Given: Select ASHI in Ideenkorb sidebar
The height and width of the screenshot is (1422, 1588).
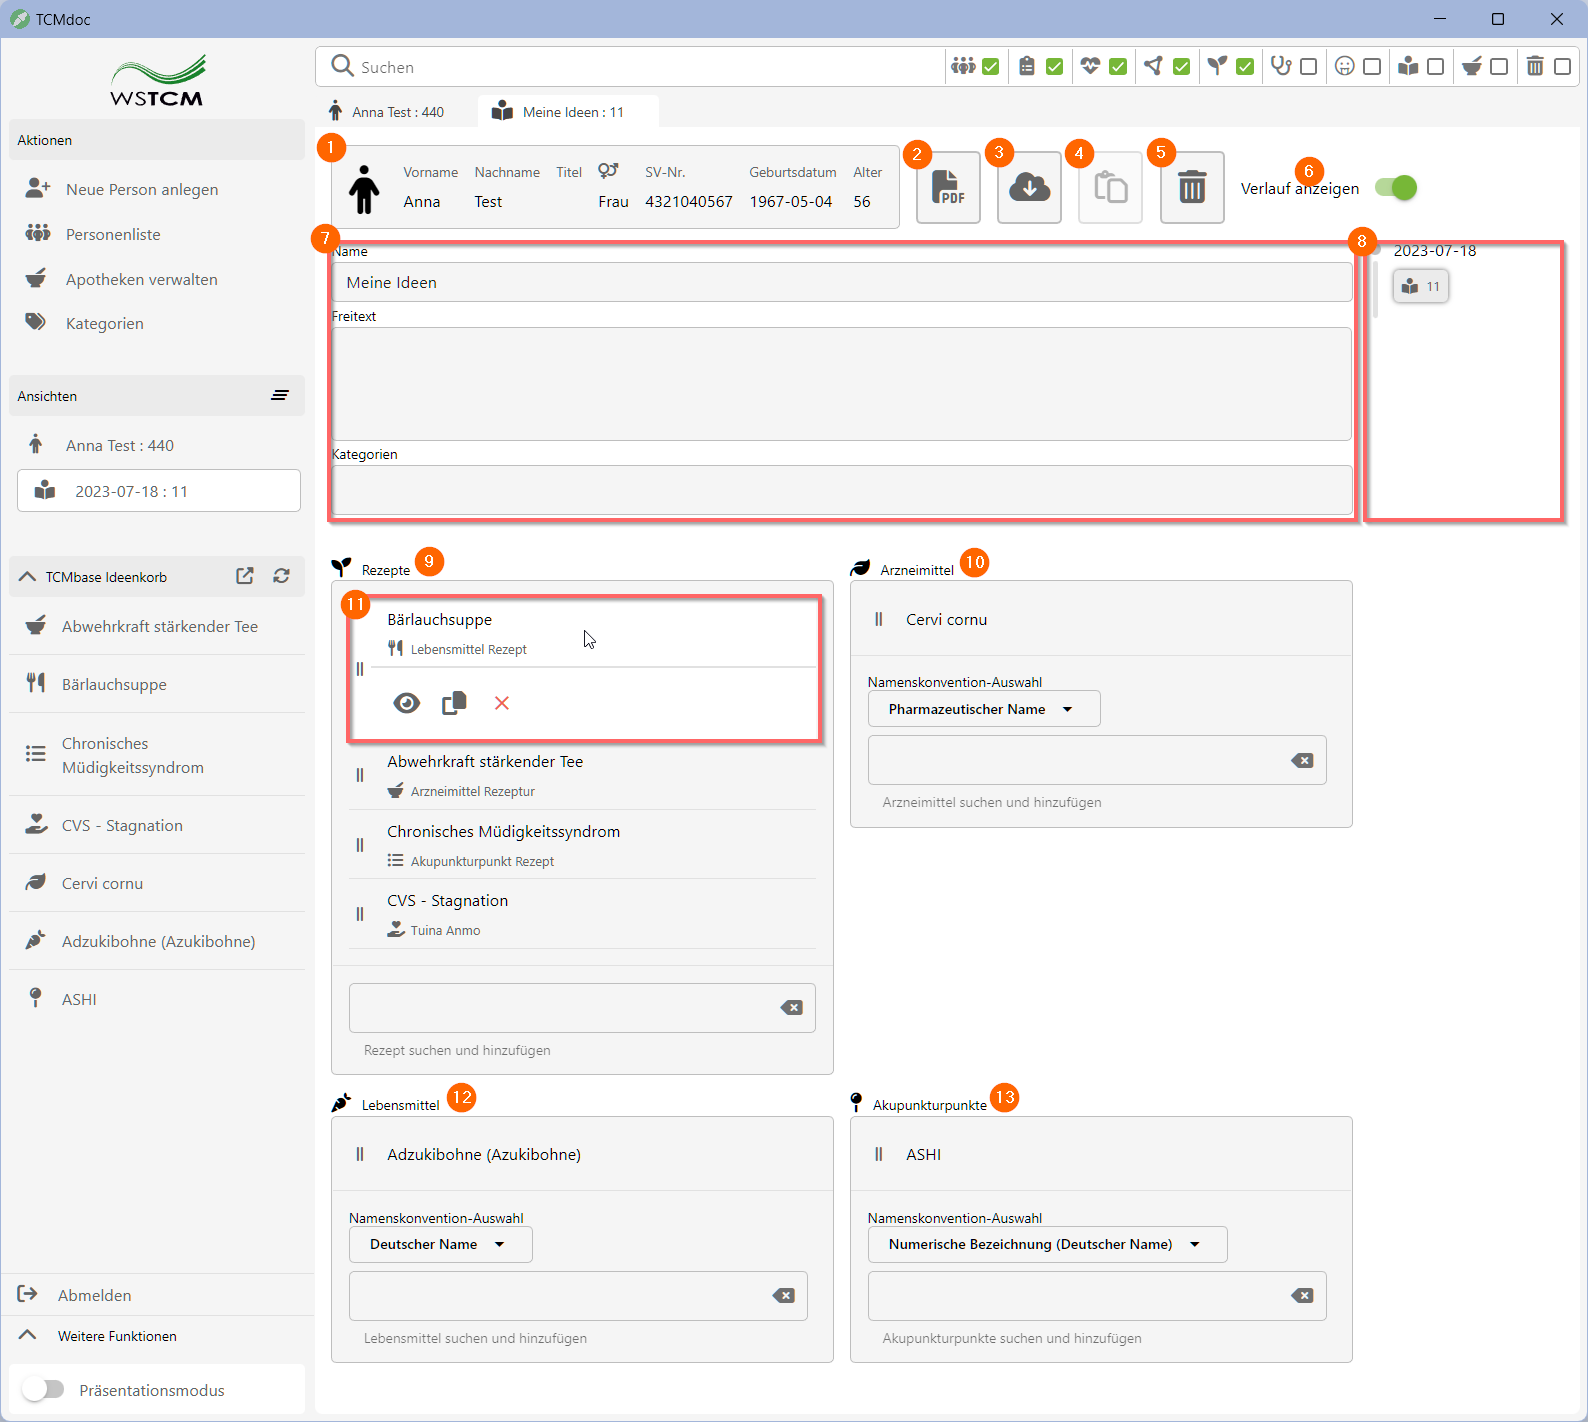Looking at the screenshot, I should [x=159, y=999].
